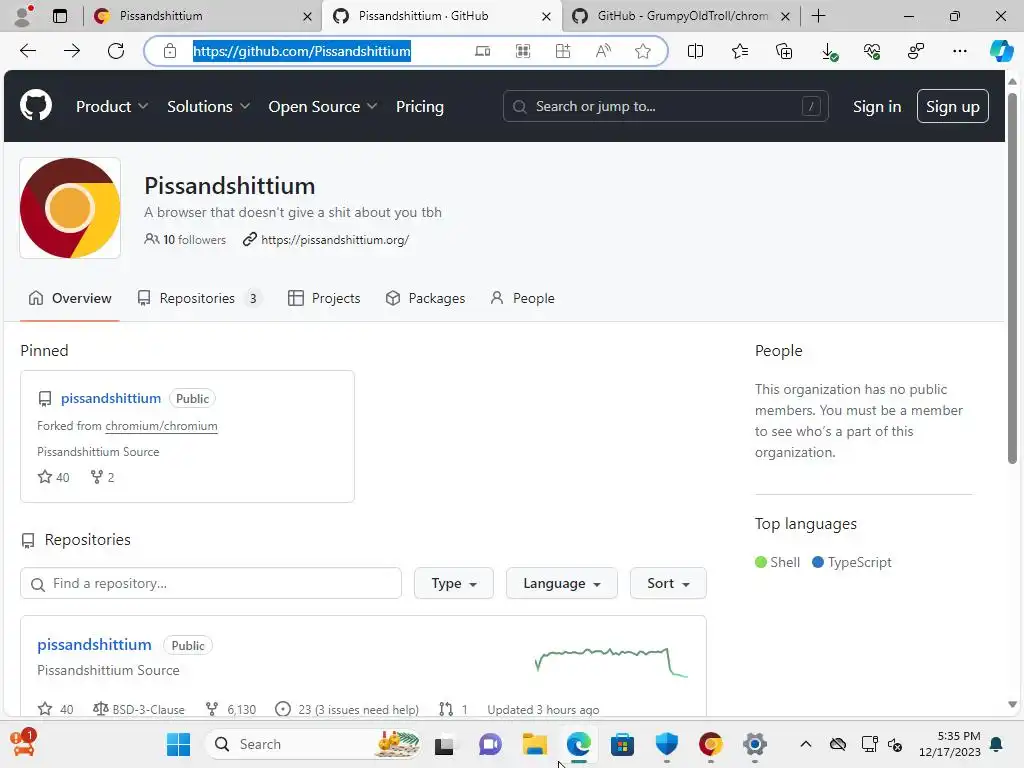Image resolution: width=1024 pixels, height=768 pixels.
Task: Switch to the Packages tab
Action: coord(425,298)
